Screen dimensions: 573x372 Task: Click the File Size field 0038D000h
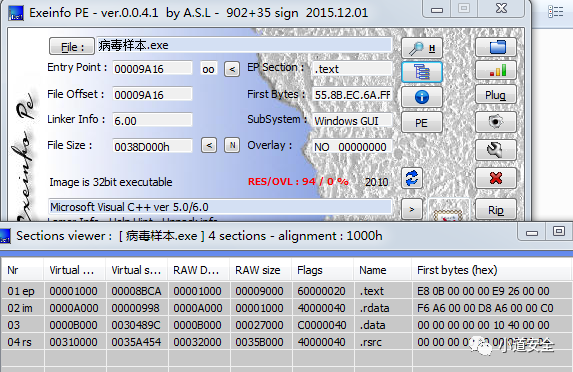tap(152, 146)
